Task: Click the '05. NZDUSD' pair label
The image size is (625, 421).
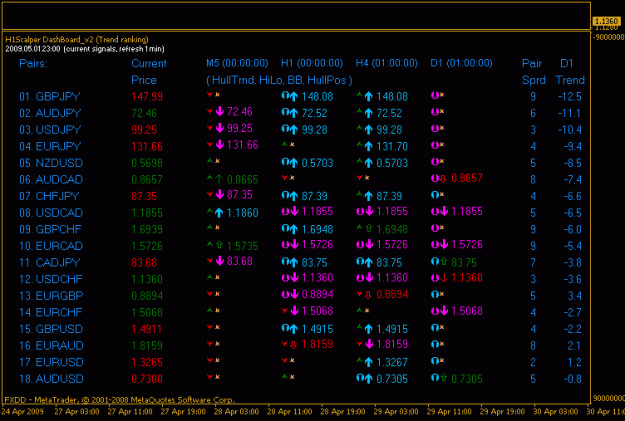Action: pyautogui.click(x=51, y=163)
